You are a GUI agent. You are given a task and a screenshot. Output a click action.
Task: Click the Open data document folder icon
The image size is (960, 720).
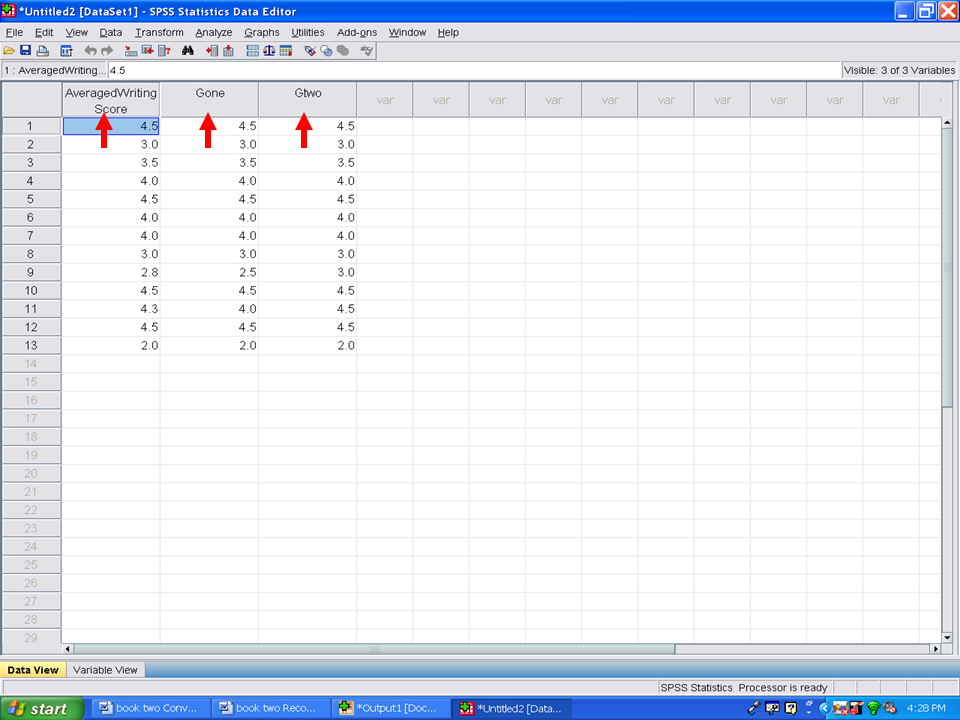[9, 50]
